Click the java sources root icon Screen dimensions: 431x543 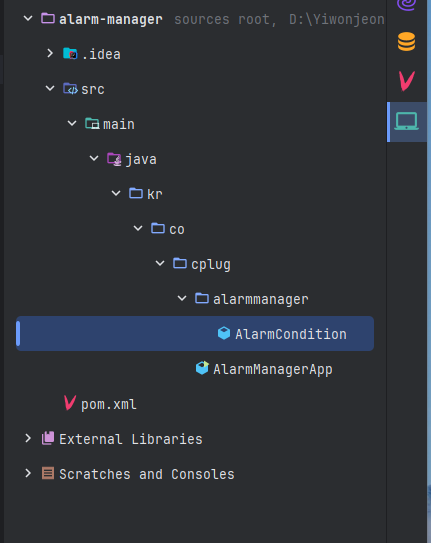point(114,159)
